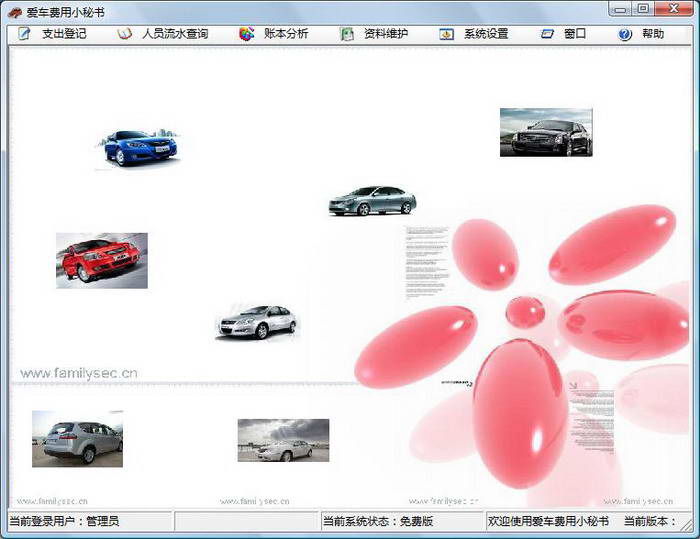Click the 窗口 window icon

[547, 34]
